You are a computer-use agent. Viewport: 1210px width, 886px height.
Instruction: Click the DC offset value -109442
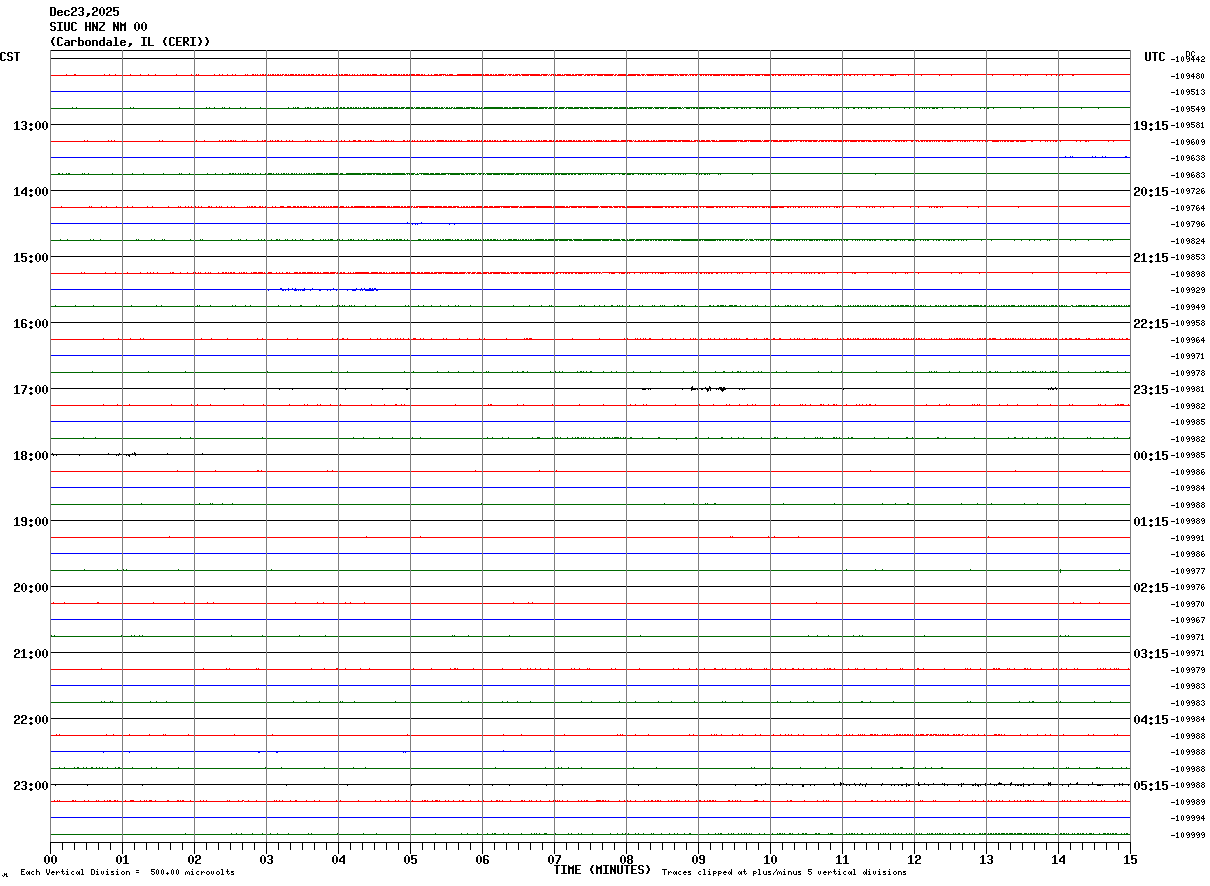point(1188,59)
